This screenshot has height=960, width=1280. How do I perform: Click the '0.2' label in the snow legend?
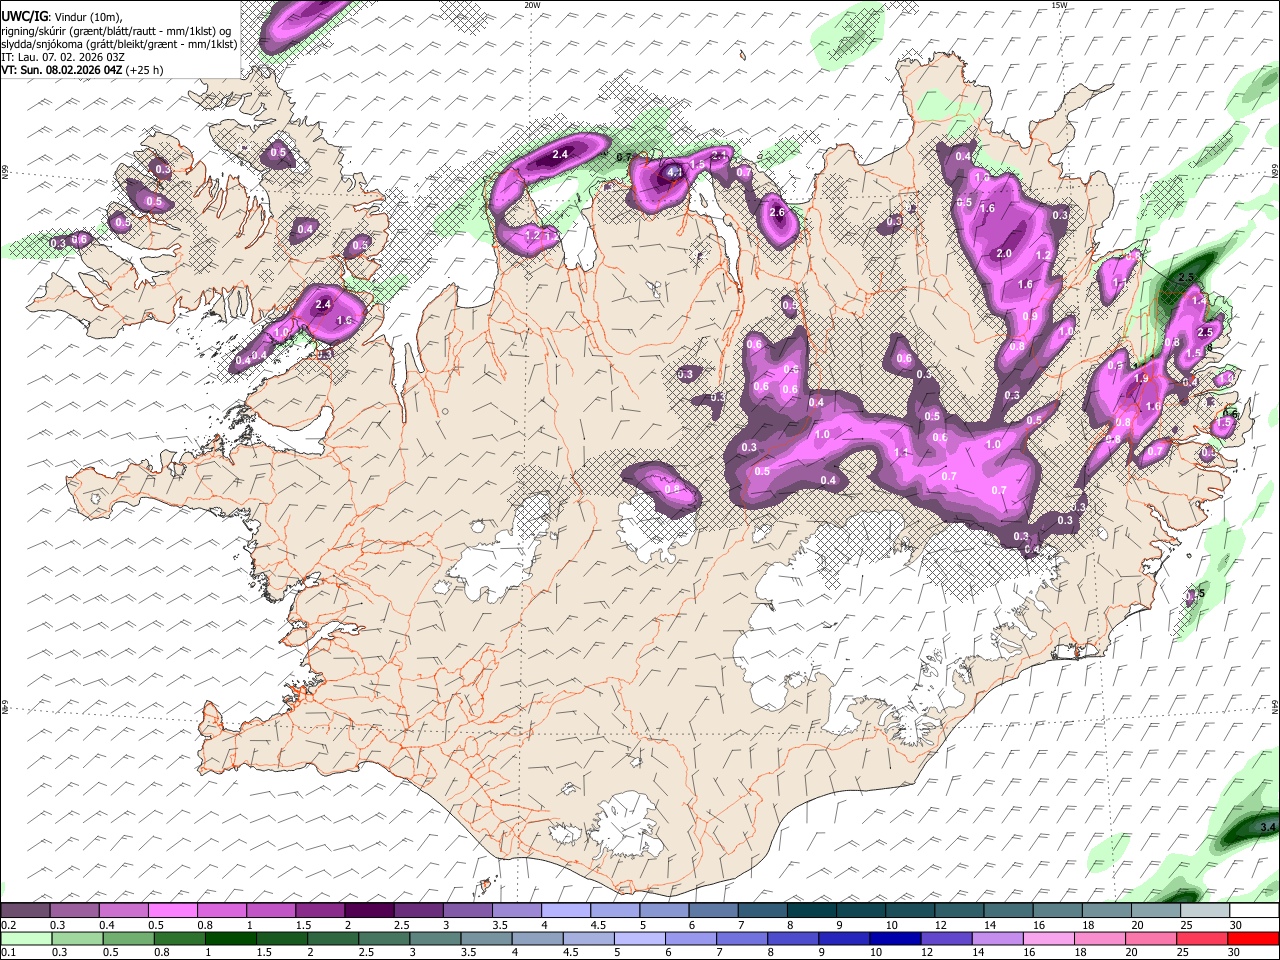(x=8, y=925)
